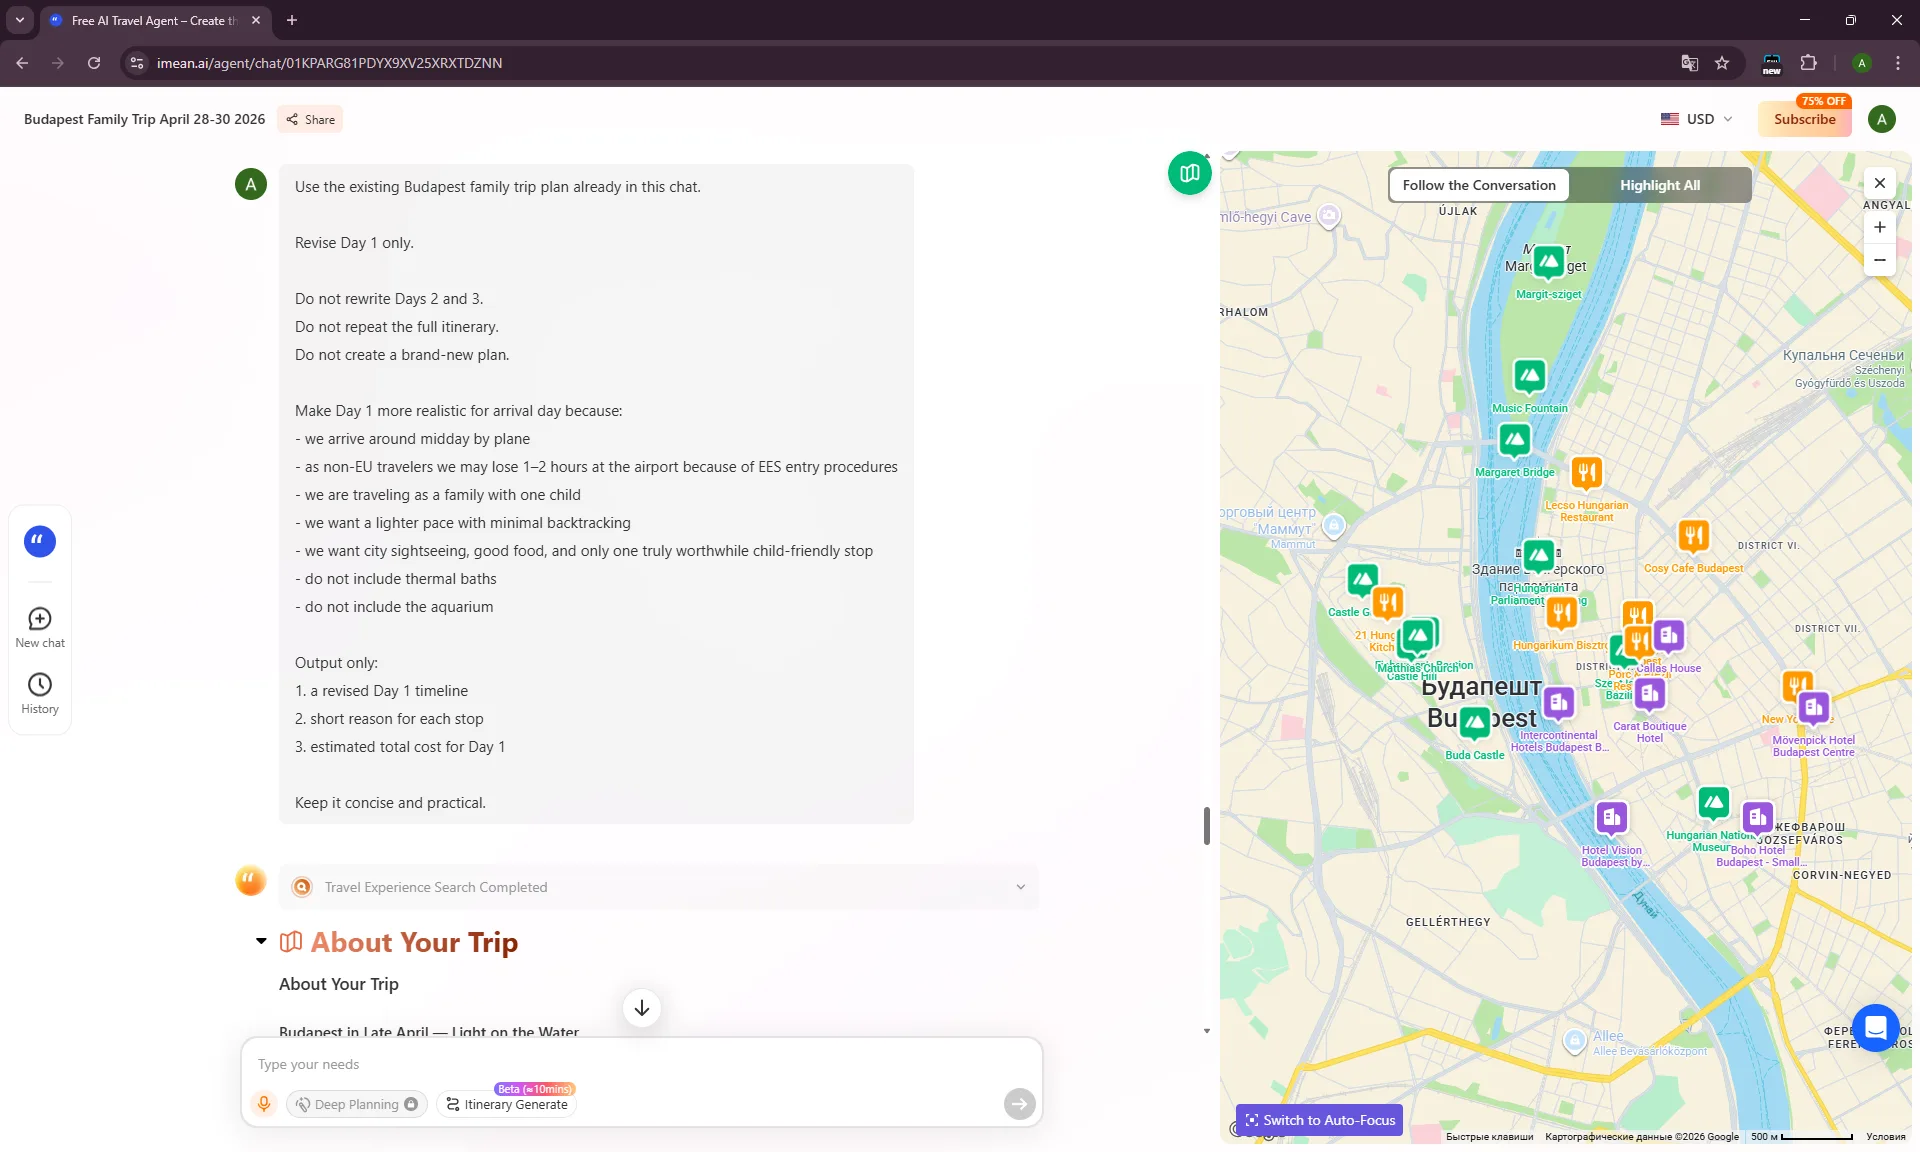This screenshot has height=1152, width=1920.
Task: Select Intercontinental Hotels Budapest pin
Action: (x=1558, y=704)
